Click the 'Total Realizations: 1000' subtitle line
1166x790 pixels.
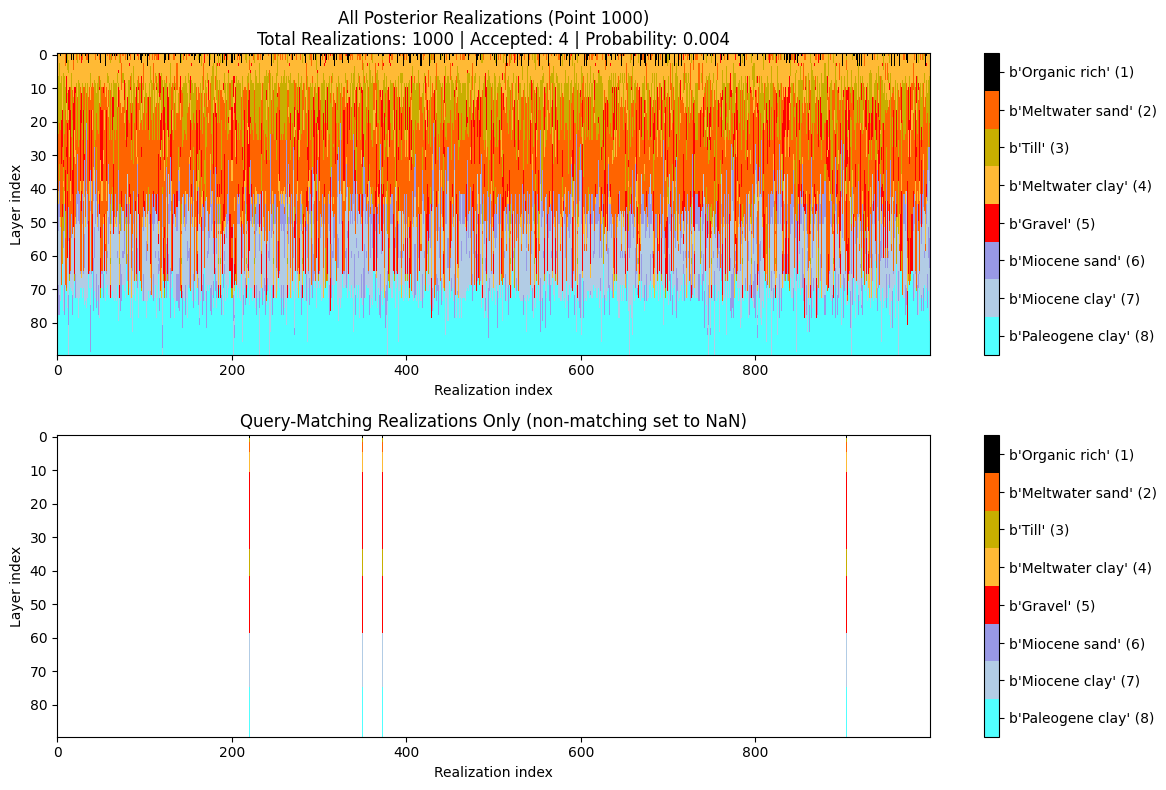pyautogui.click(x=493, y=39)
